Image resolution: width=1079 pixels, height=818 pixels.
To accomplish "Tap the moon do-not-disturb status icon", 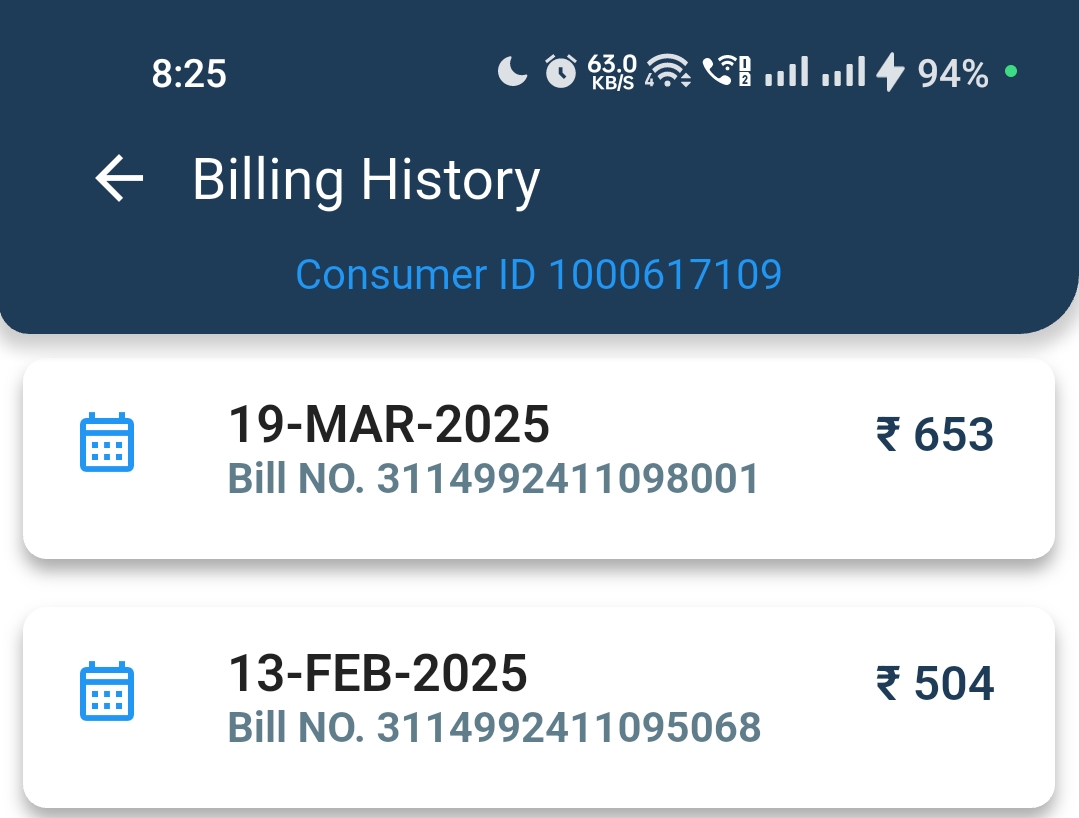I will tap(512, 72).
